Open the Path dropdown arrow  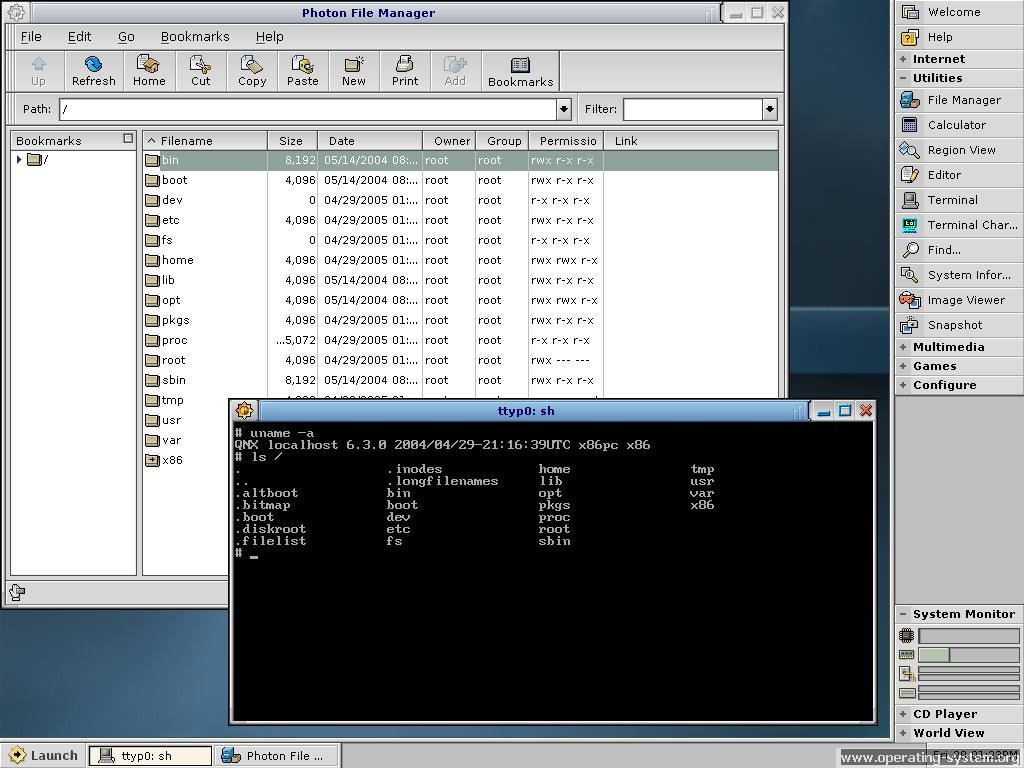coord(564,109)
